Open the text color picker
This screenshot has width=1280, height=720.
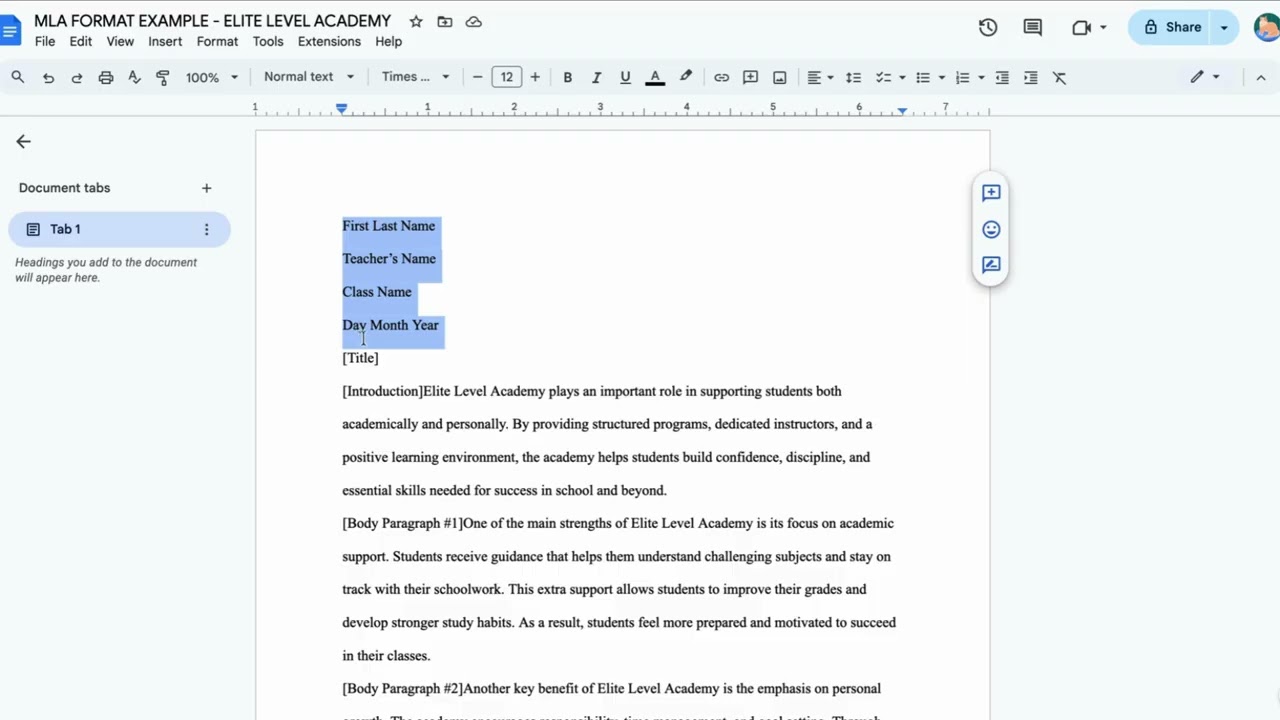655,77
